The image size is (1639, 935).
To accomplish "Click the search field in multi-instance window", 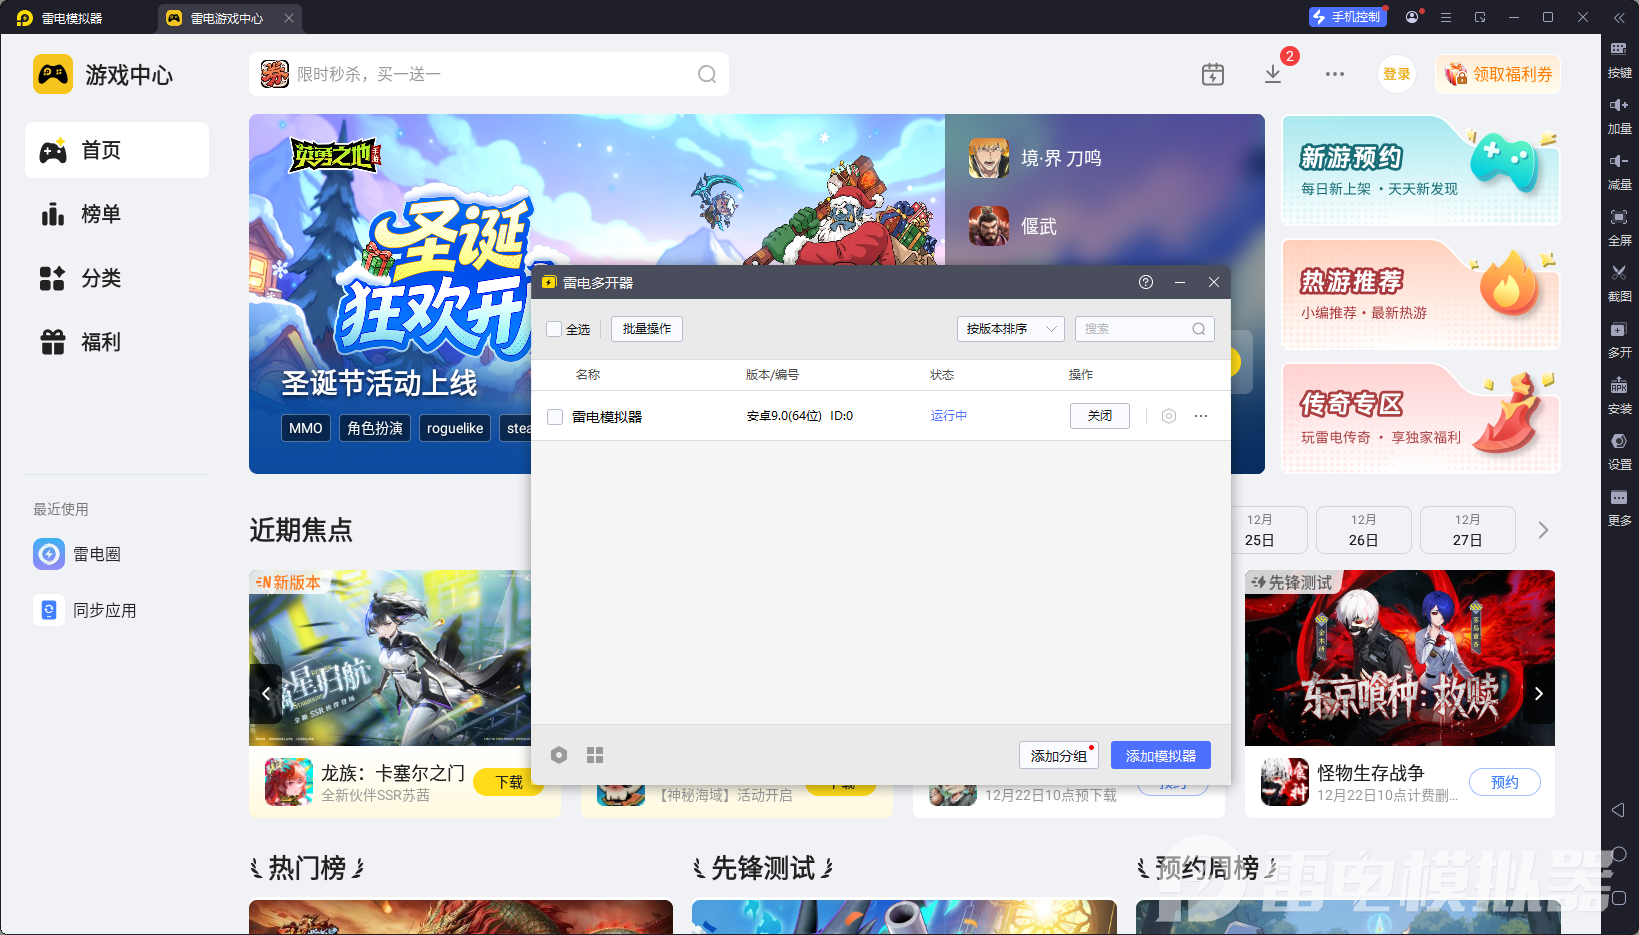I will tap(1136, 329).
